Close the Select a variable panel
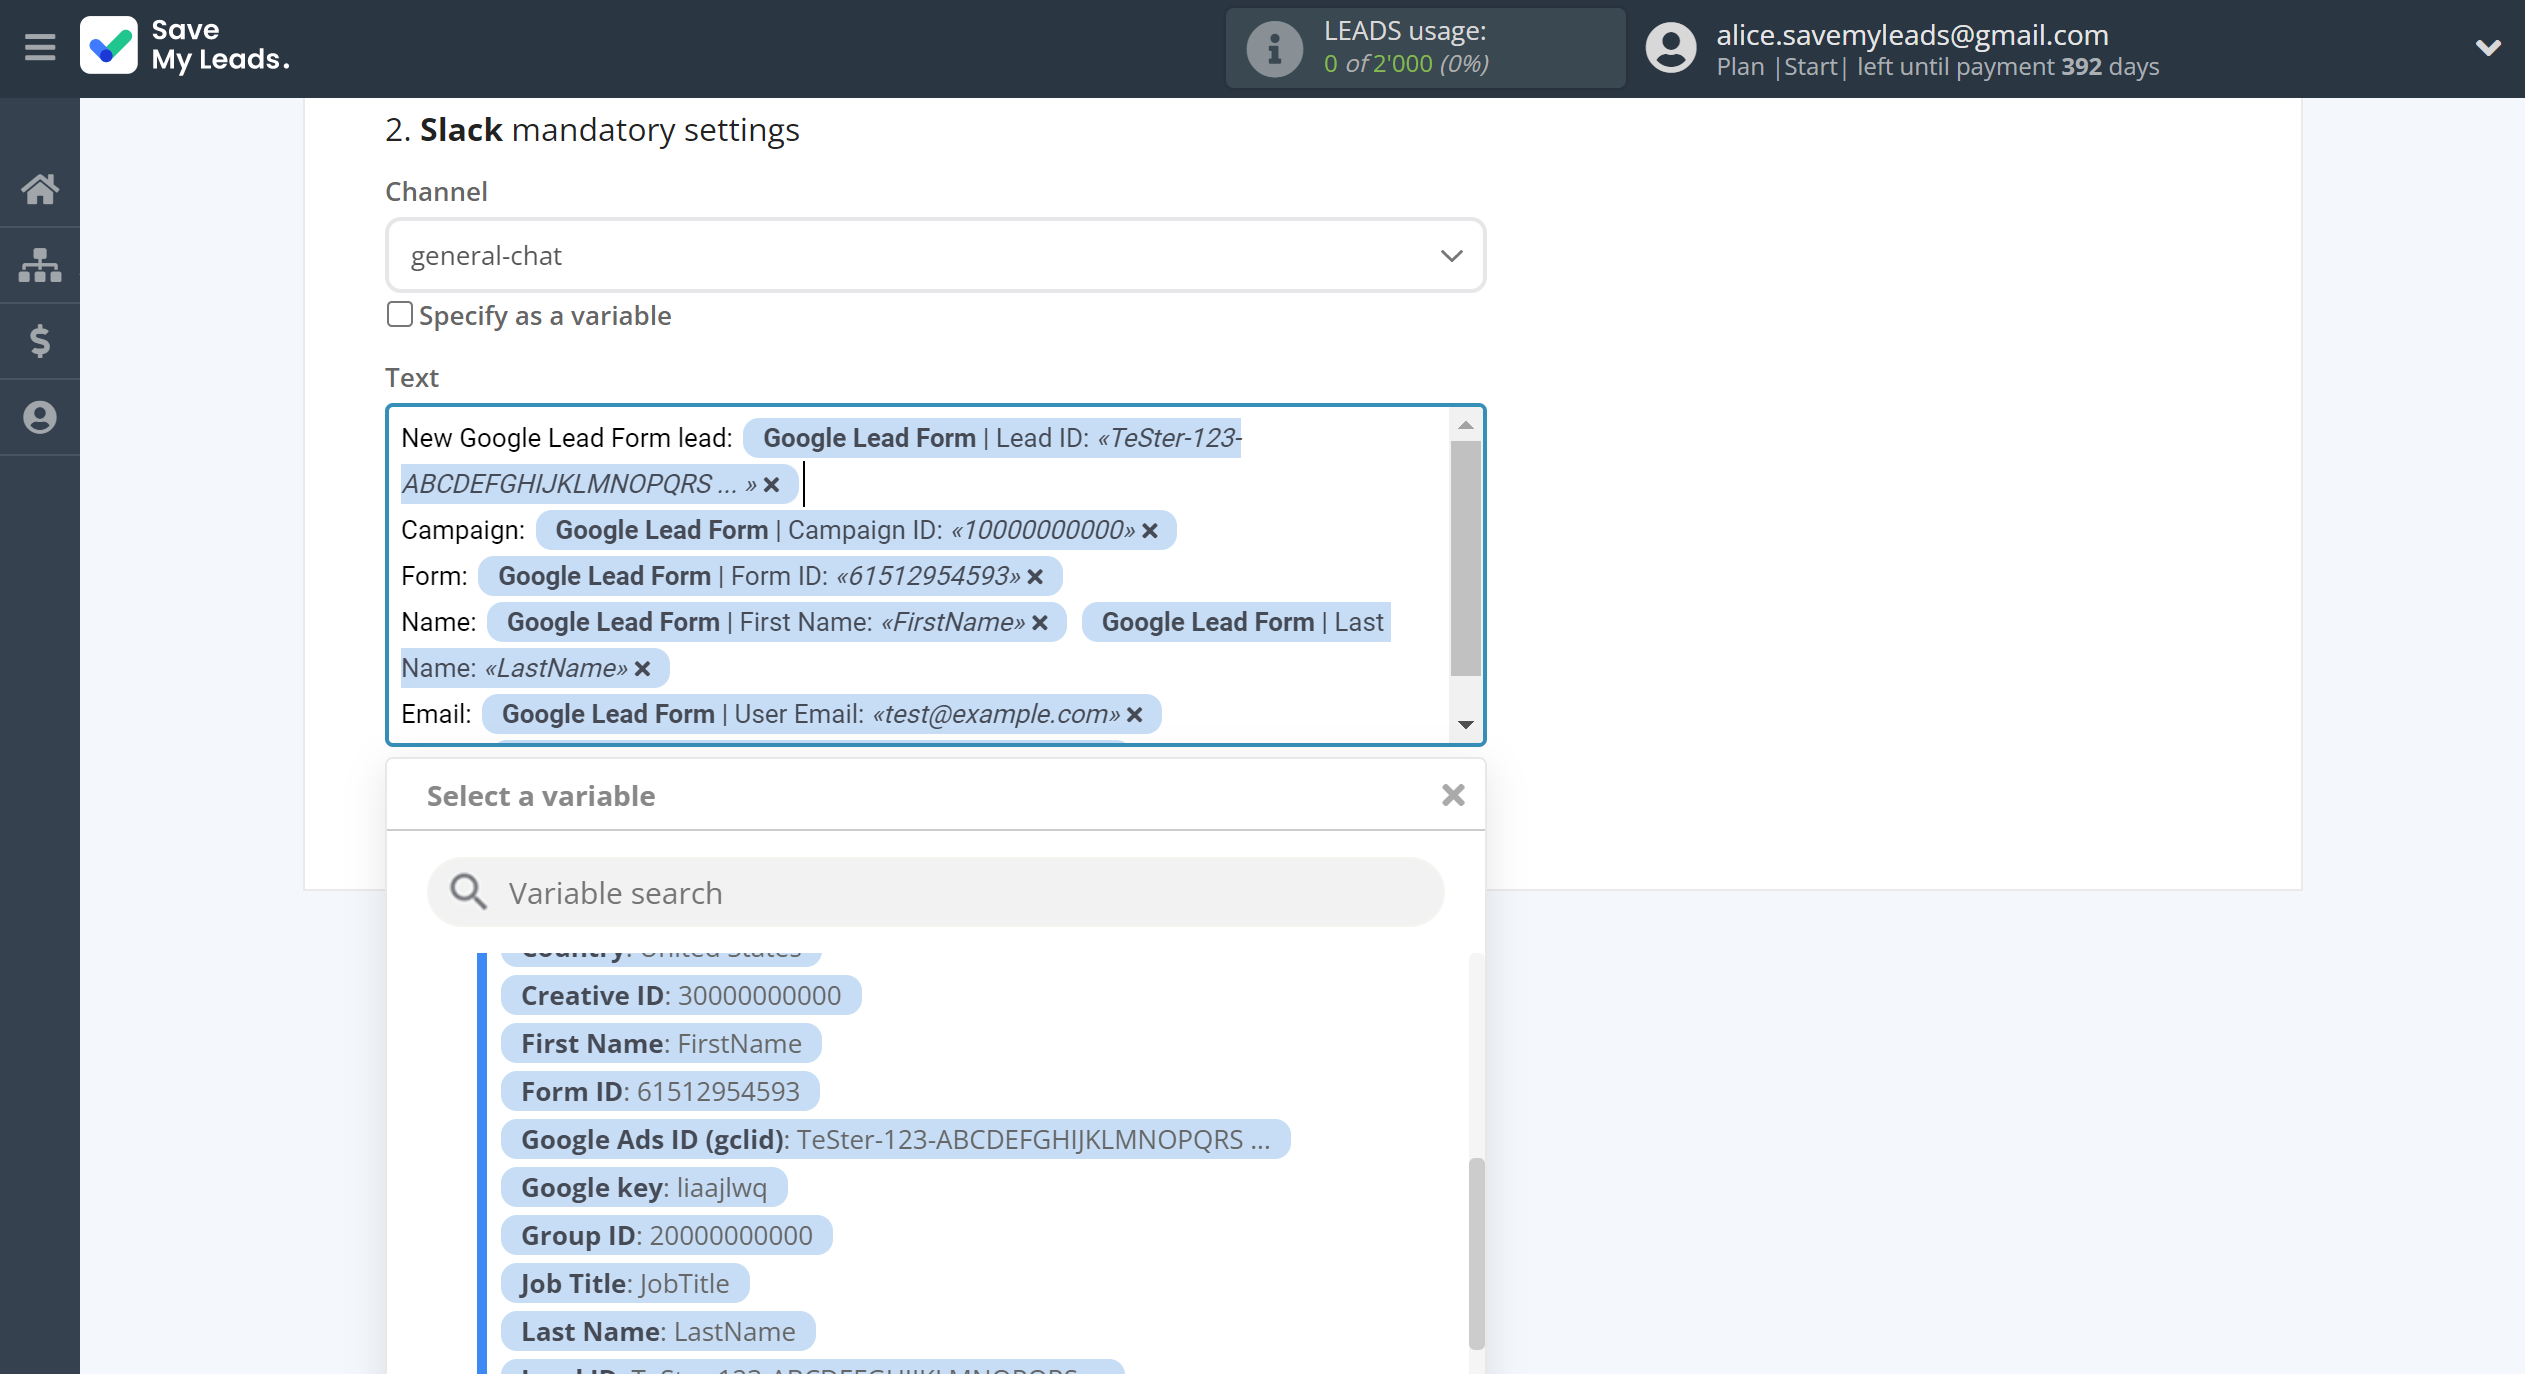Viewport: 2525px width, 1374px height. (x=1451, y=795)
